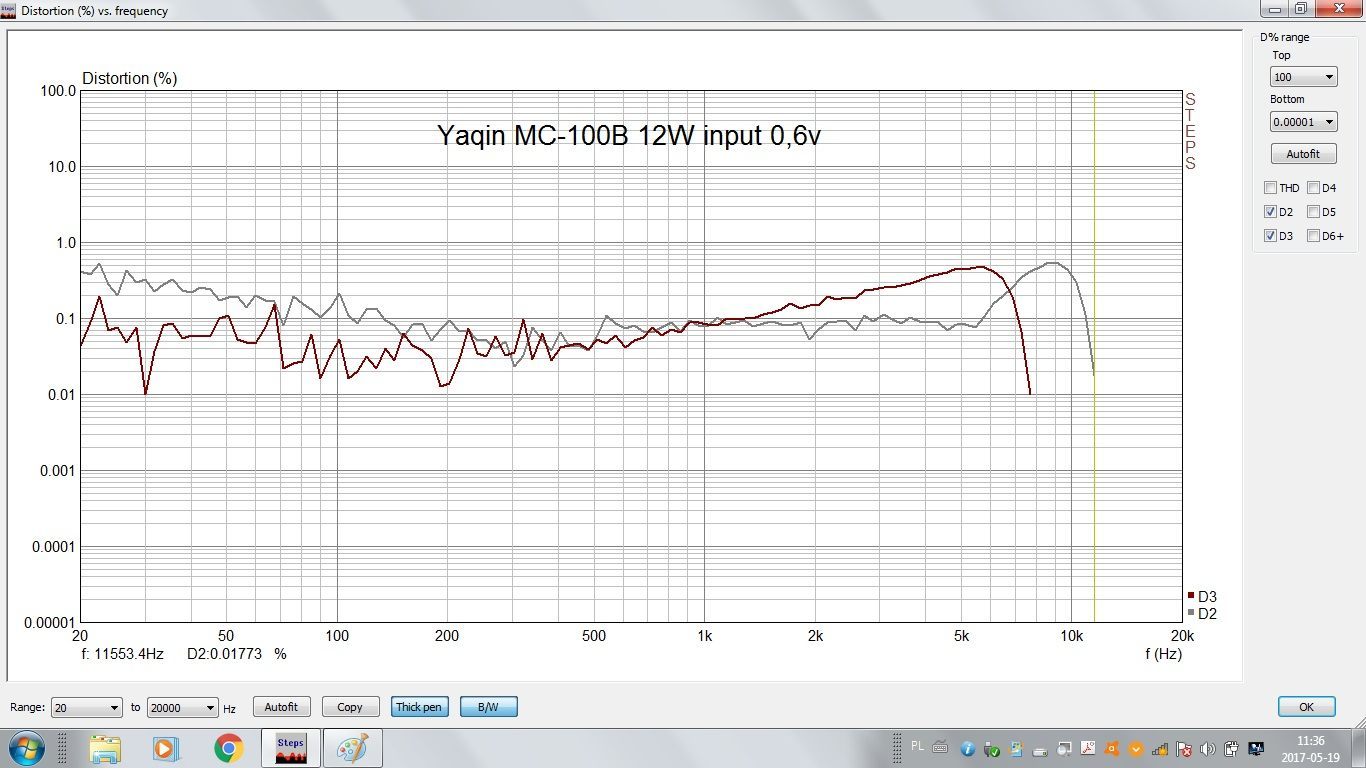The width and height of the screenshot is (1366, 768).
Task: Open the Windows Start menu
Action: [25, 748]
